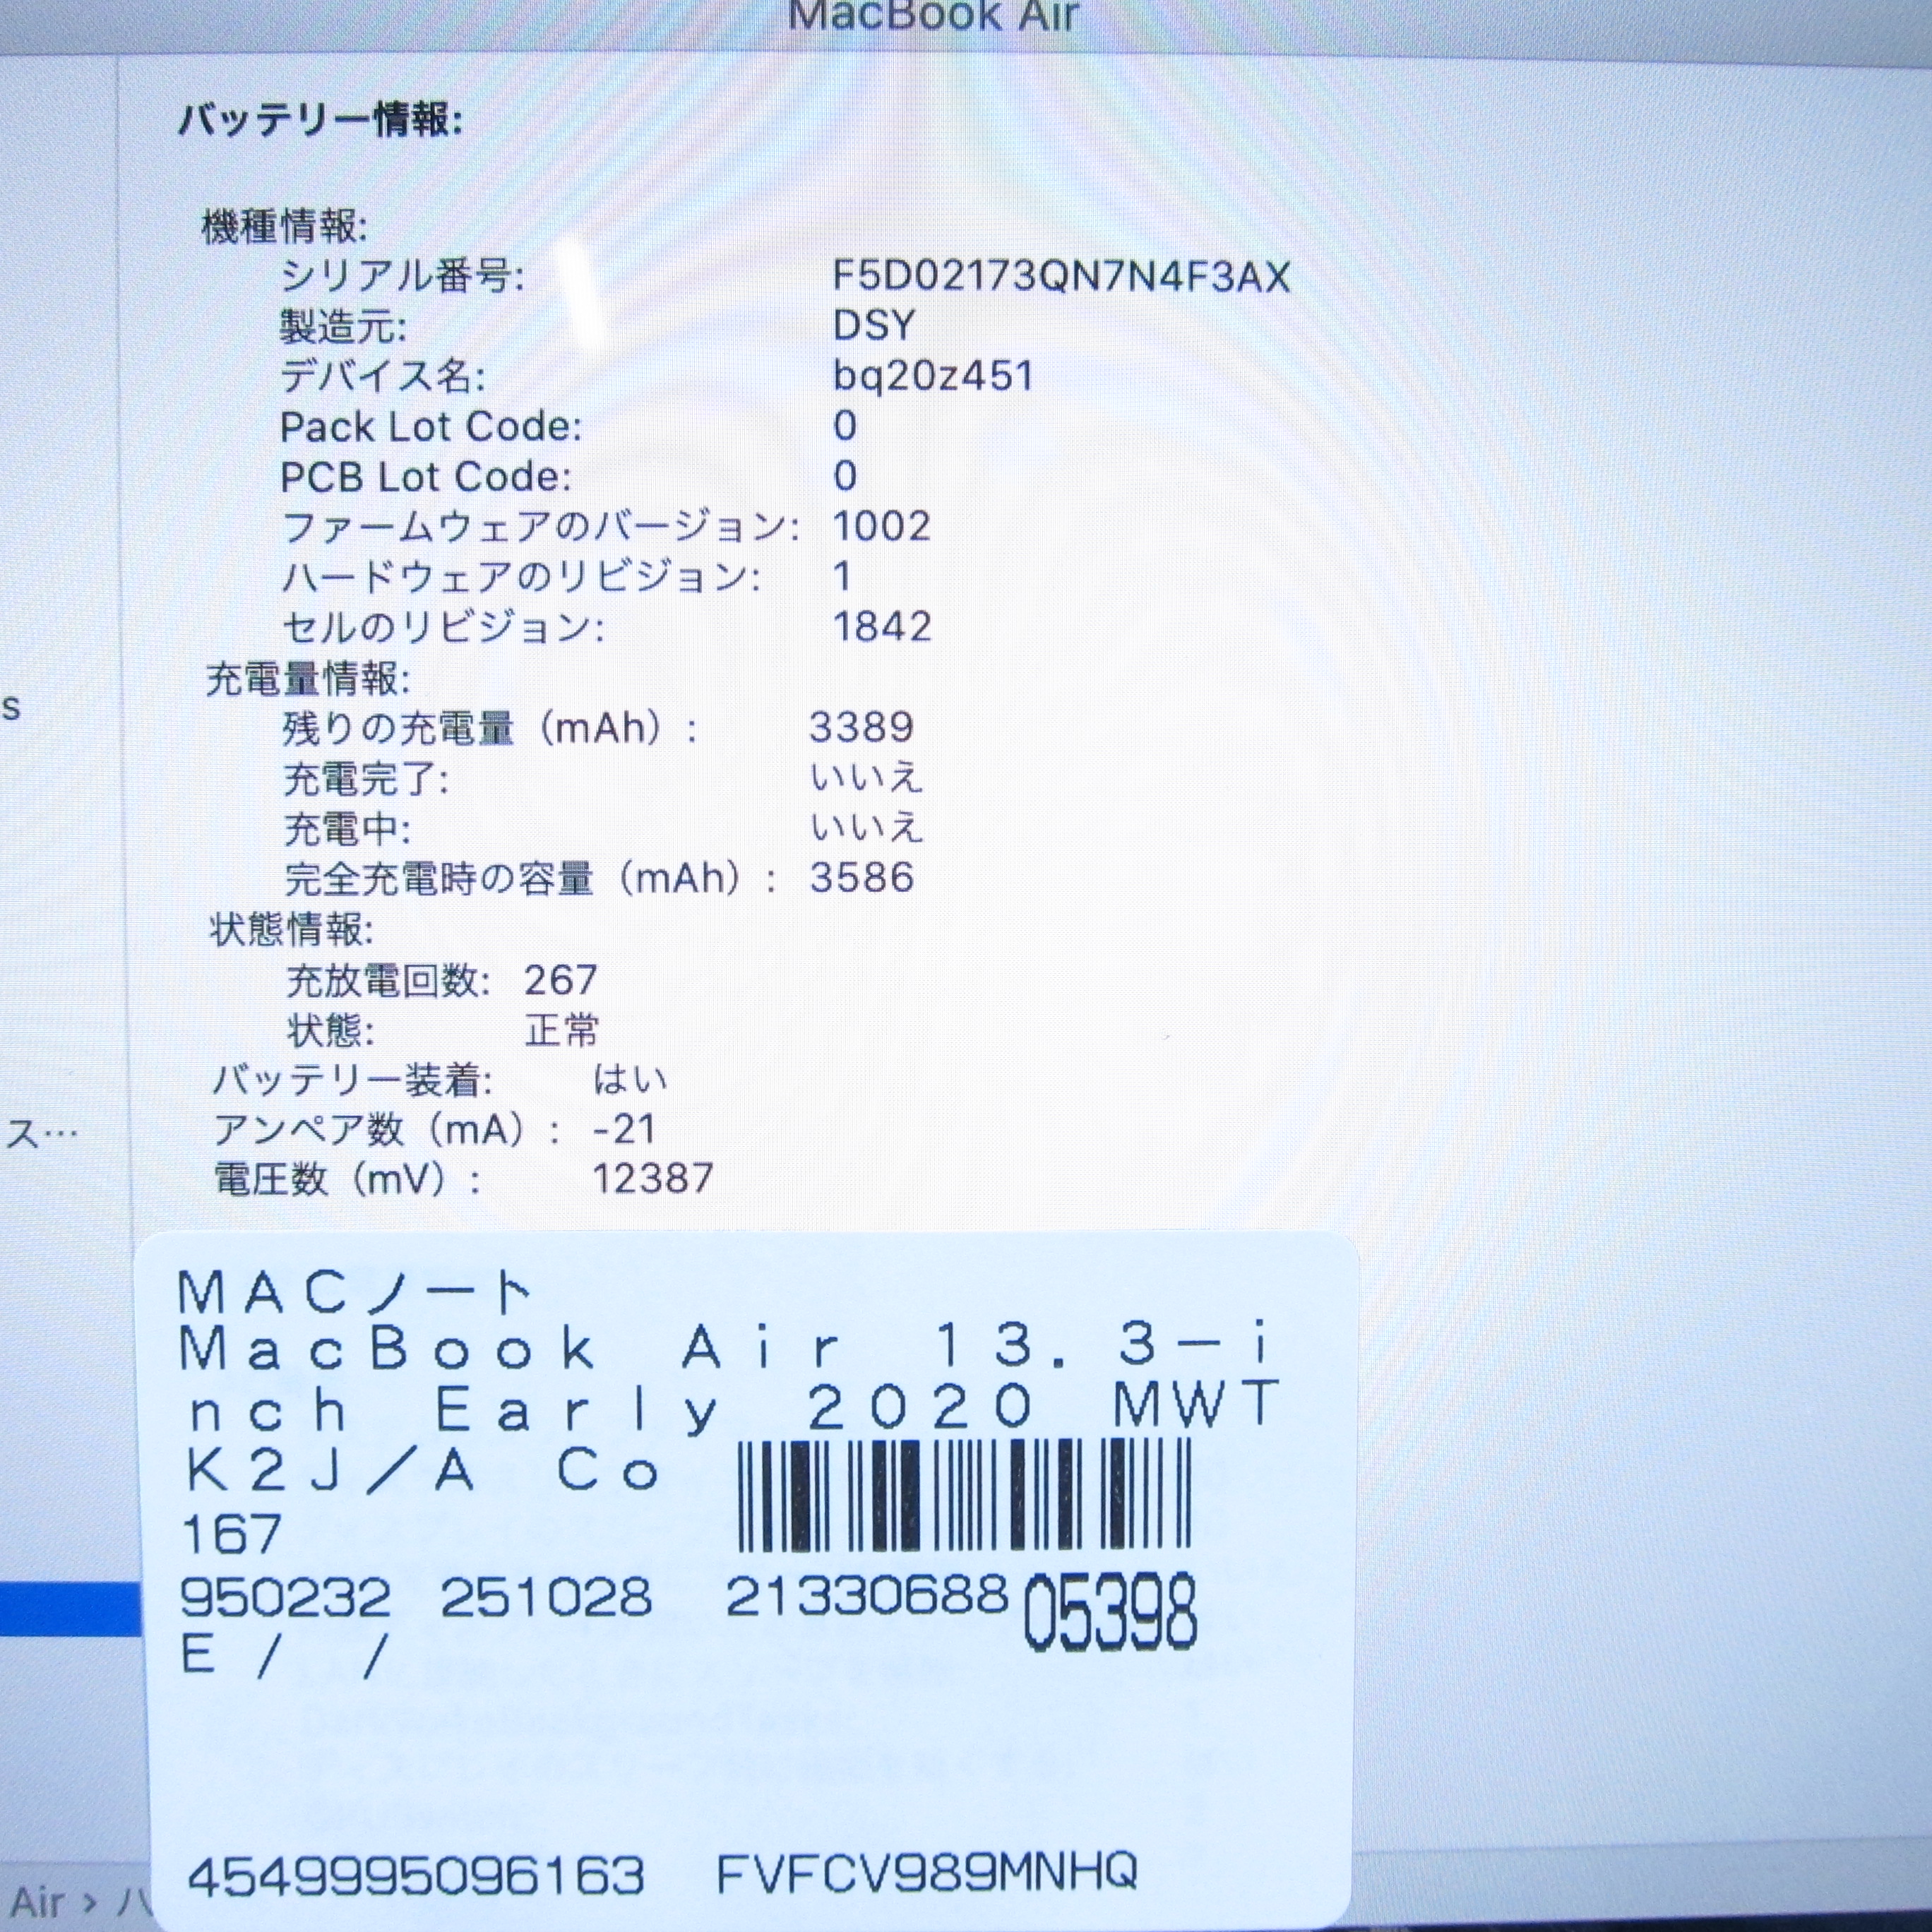This screenshot has height=1932, width=1932.
Task: Click the Air segment in path bar
Action: click(x=38, y=1901)
